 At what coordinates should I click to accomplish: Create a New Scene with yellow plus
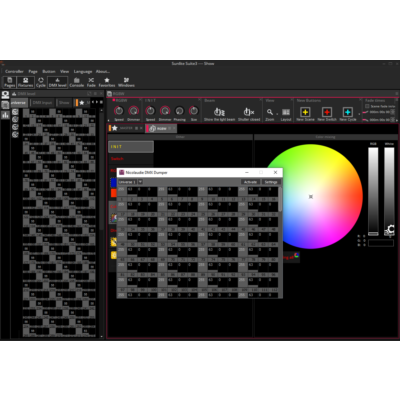[305, 112]
